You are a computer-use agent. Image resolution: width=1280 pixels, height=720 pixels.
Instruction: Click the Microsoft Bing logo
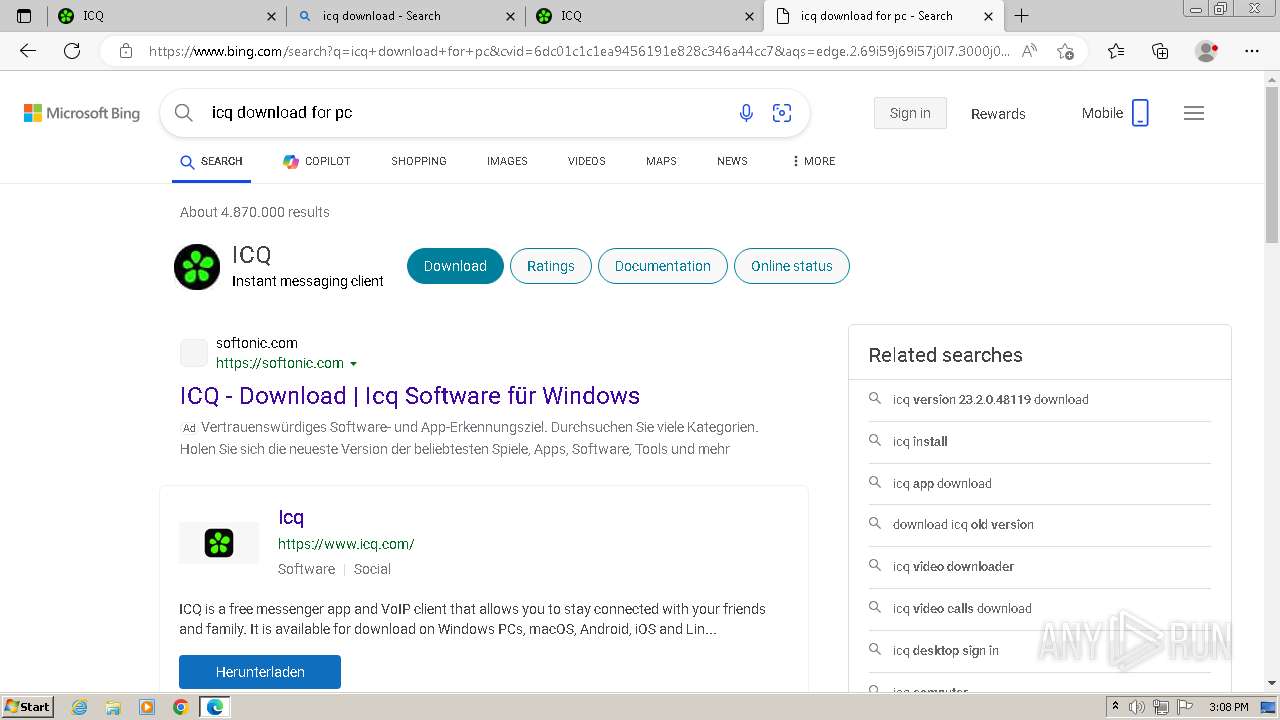pyautogui.click(x=82, y=113)
